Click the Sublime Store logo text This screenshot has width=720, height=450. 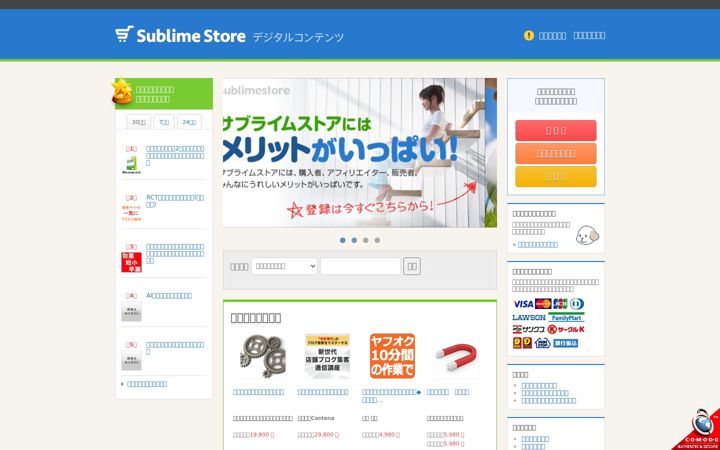pyautogui.click(x=191, y=36)
